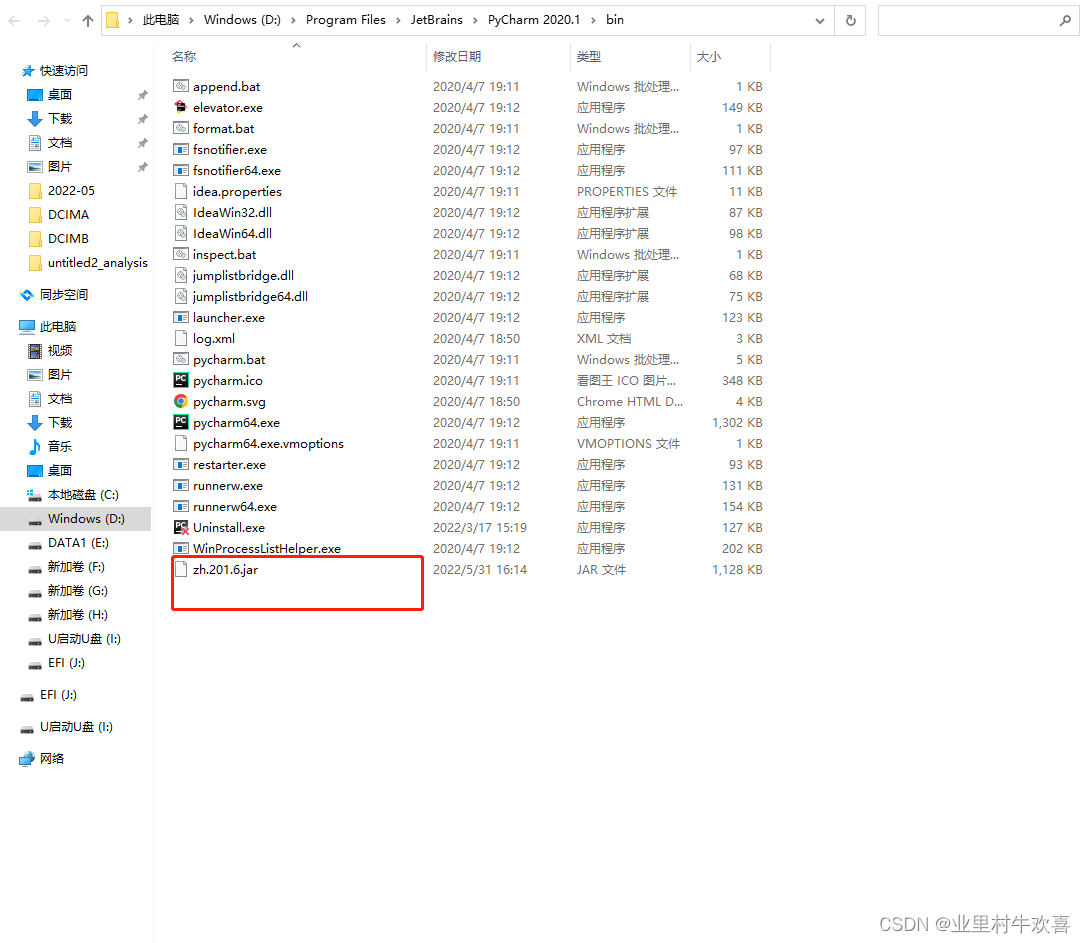1086x943 pixels.
Task: Select the idea.properties file name
Action: tap(238, 192)
